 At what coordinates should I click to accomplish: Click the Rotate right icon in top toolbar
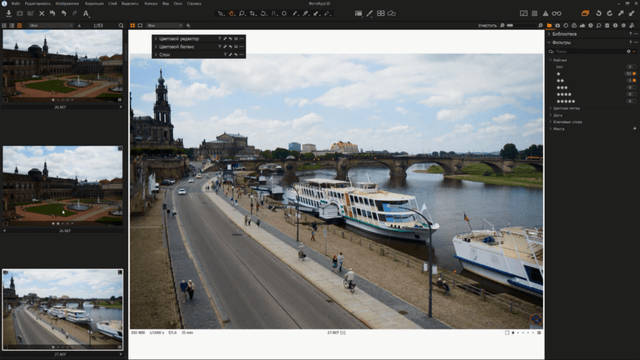(609, 13)
